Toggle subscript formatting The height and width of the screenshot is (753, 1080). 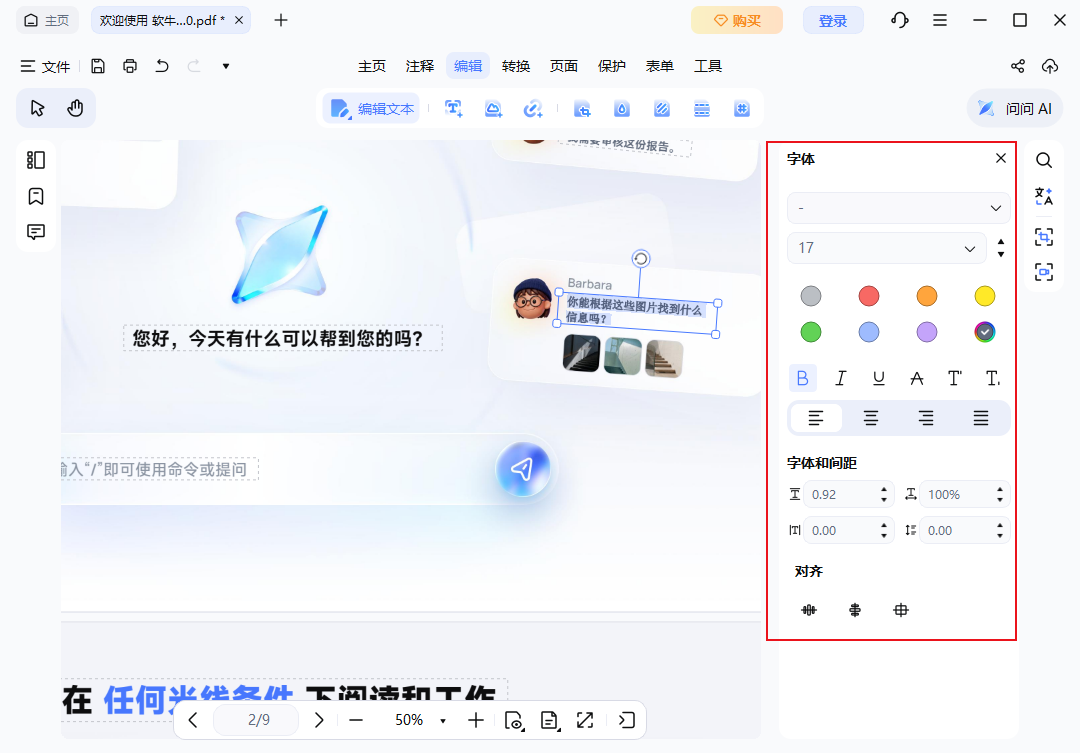coord(993,378)
